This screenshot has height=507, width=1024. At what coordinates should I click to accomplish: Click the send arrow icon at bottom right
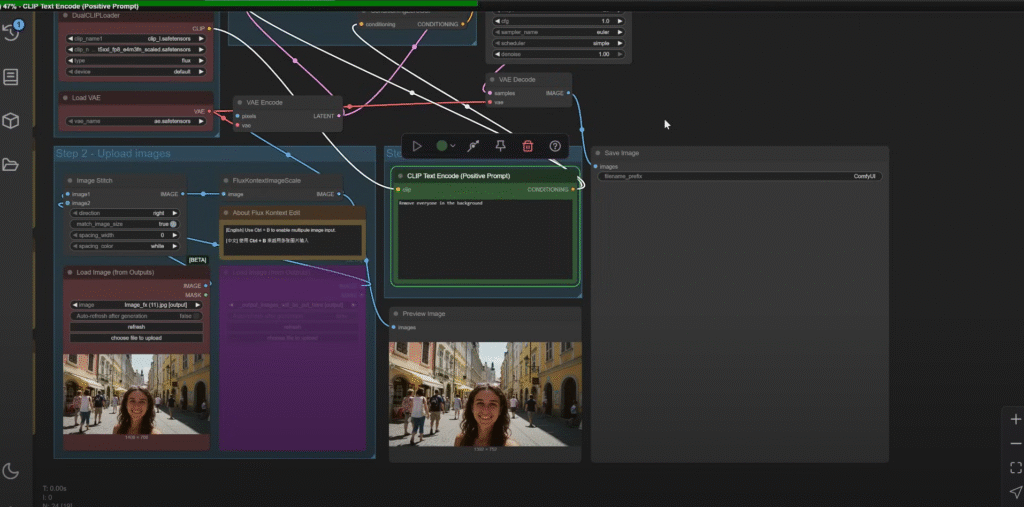[x=1016, y=491]
